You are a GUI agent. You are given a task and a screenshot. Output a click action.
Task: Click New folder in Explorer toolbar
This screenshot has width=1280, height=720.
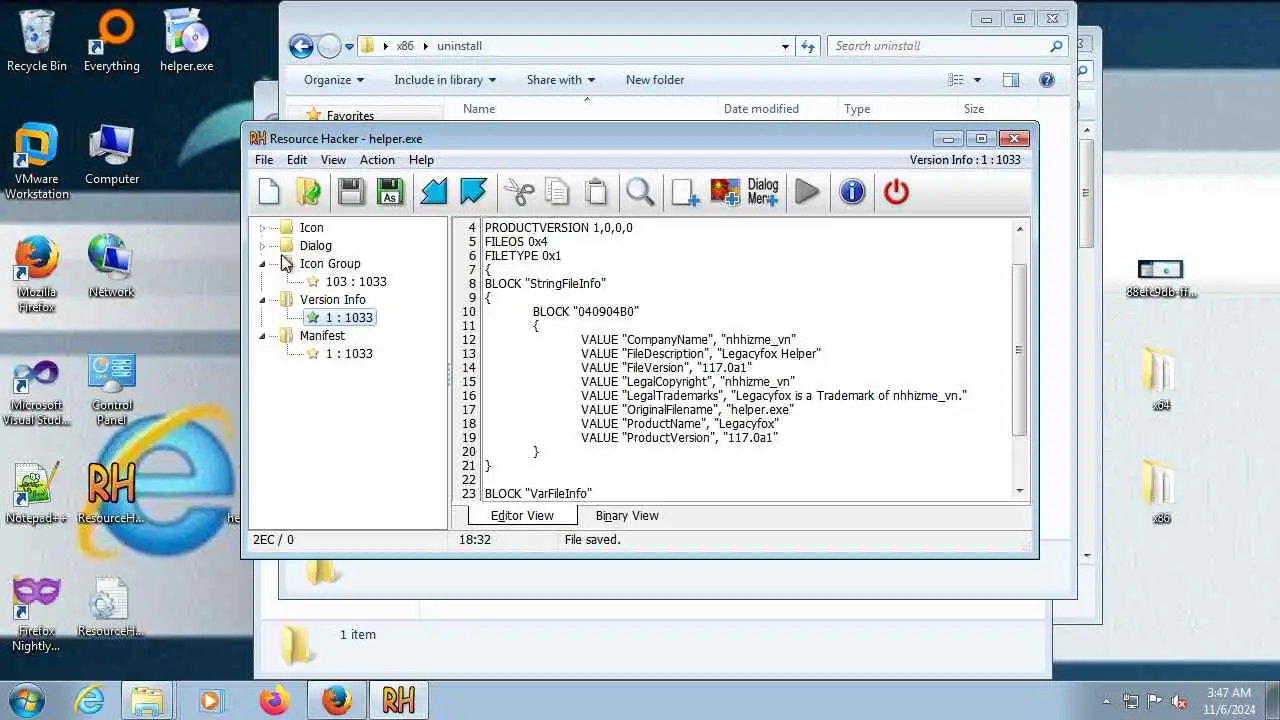[x=655, y=80]
